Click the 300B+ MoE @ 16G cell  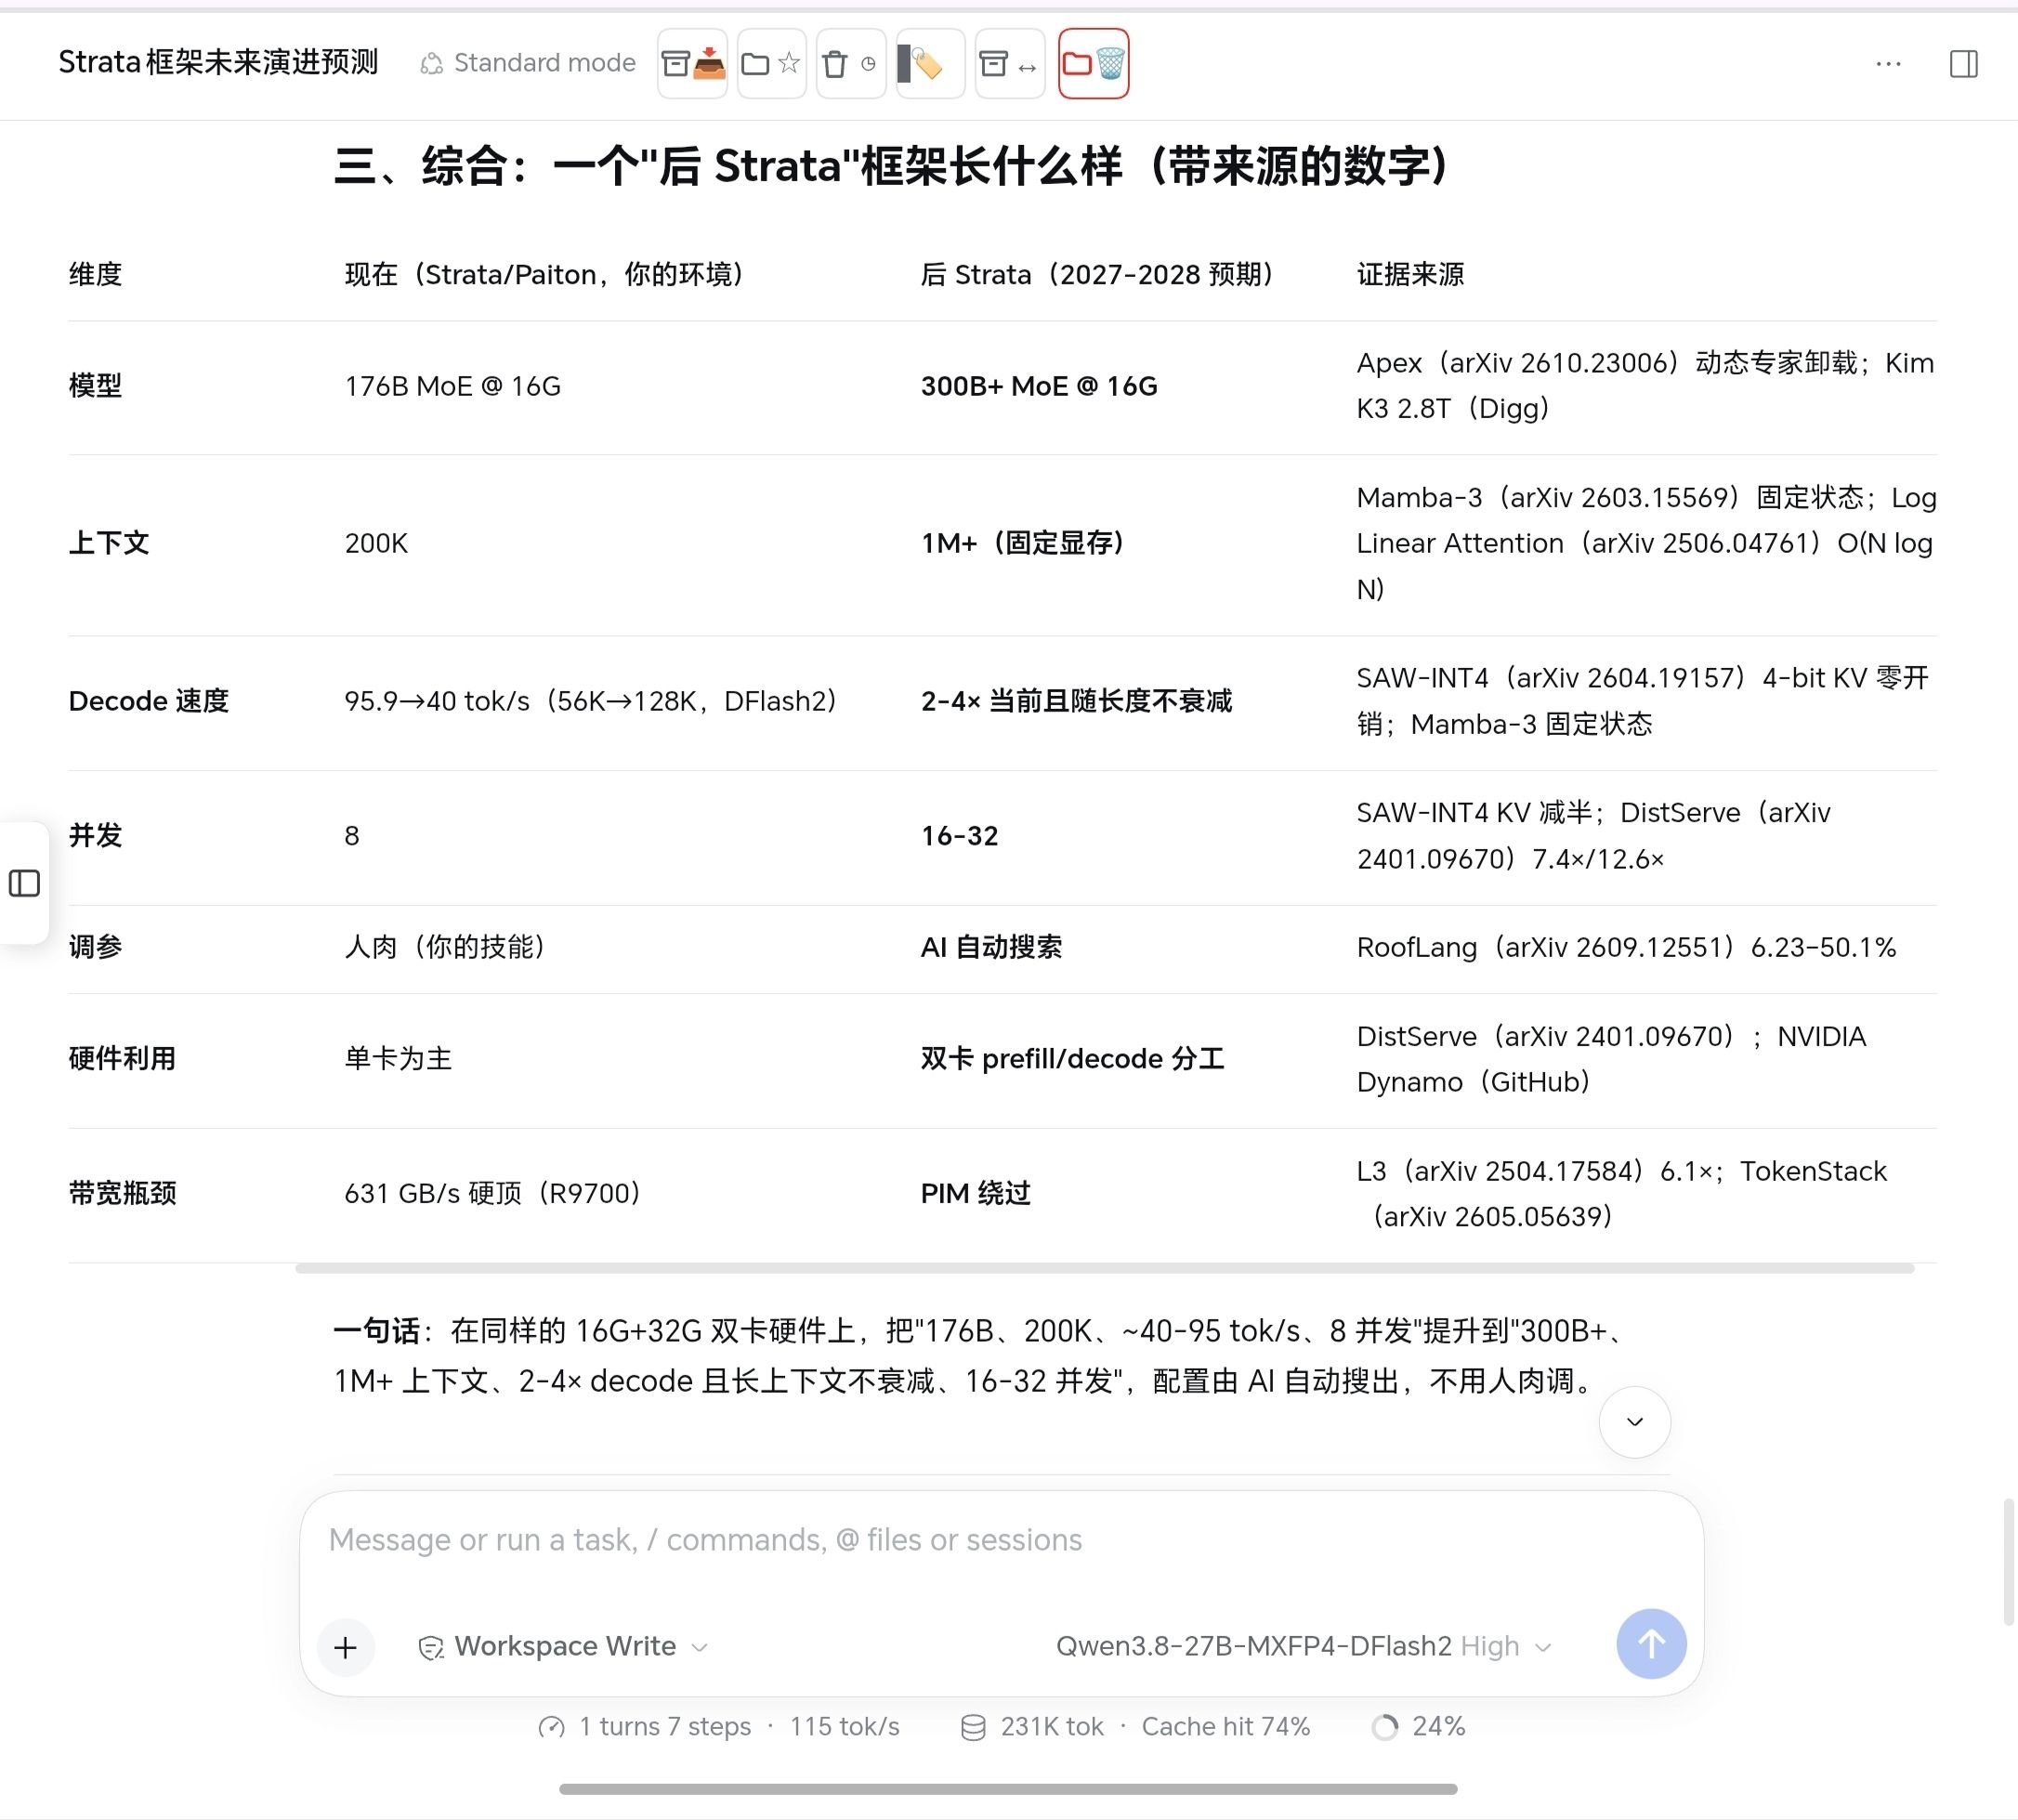(x=1039, y=387)
